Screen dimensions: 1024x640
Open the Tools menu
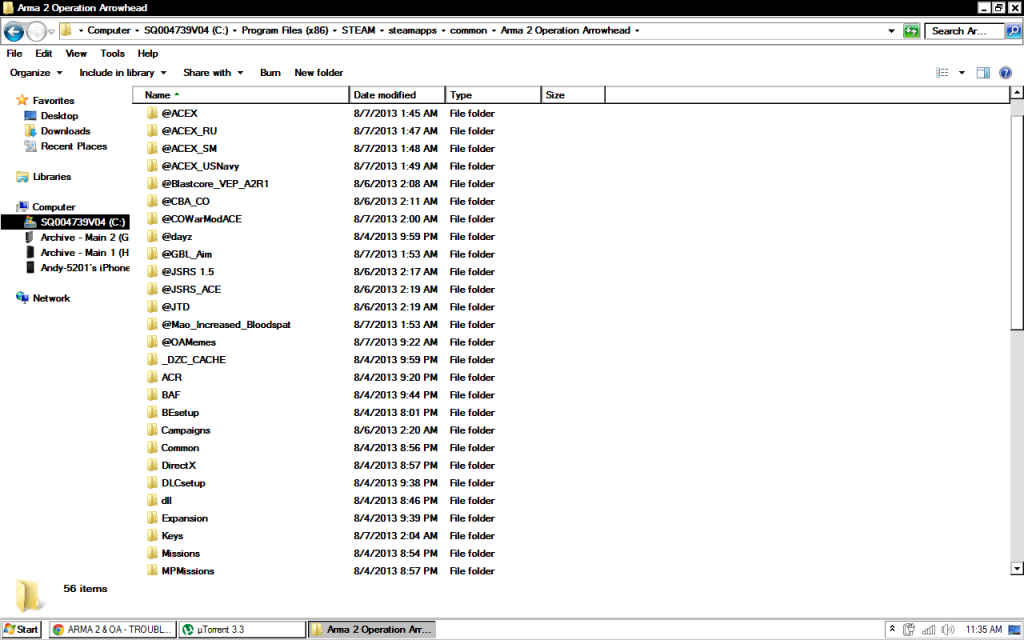(x=112, y=54)
